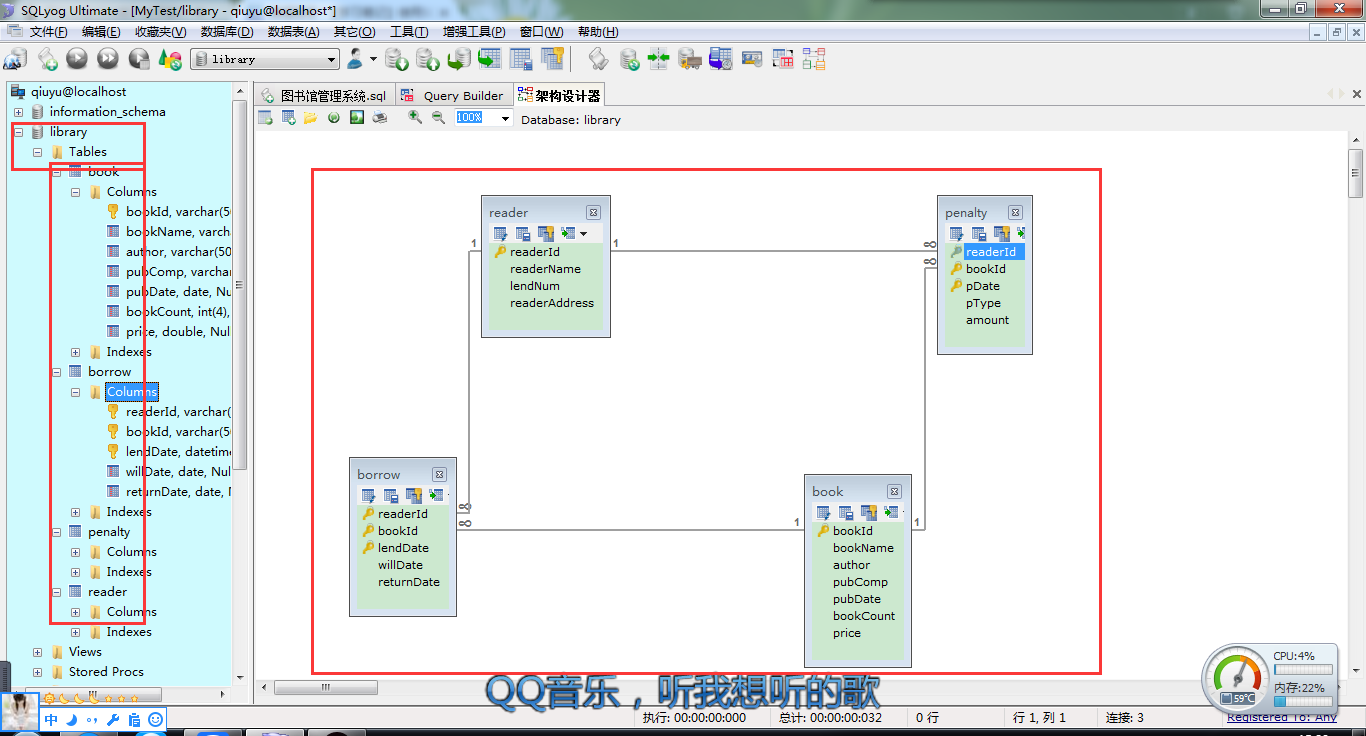Select the borrow table in tree
Viewport: 1366px width, 736px height.
[109, 372]
